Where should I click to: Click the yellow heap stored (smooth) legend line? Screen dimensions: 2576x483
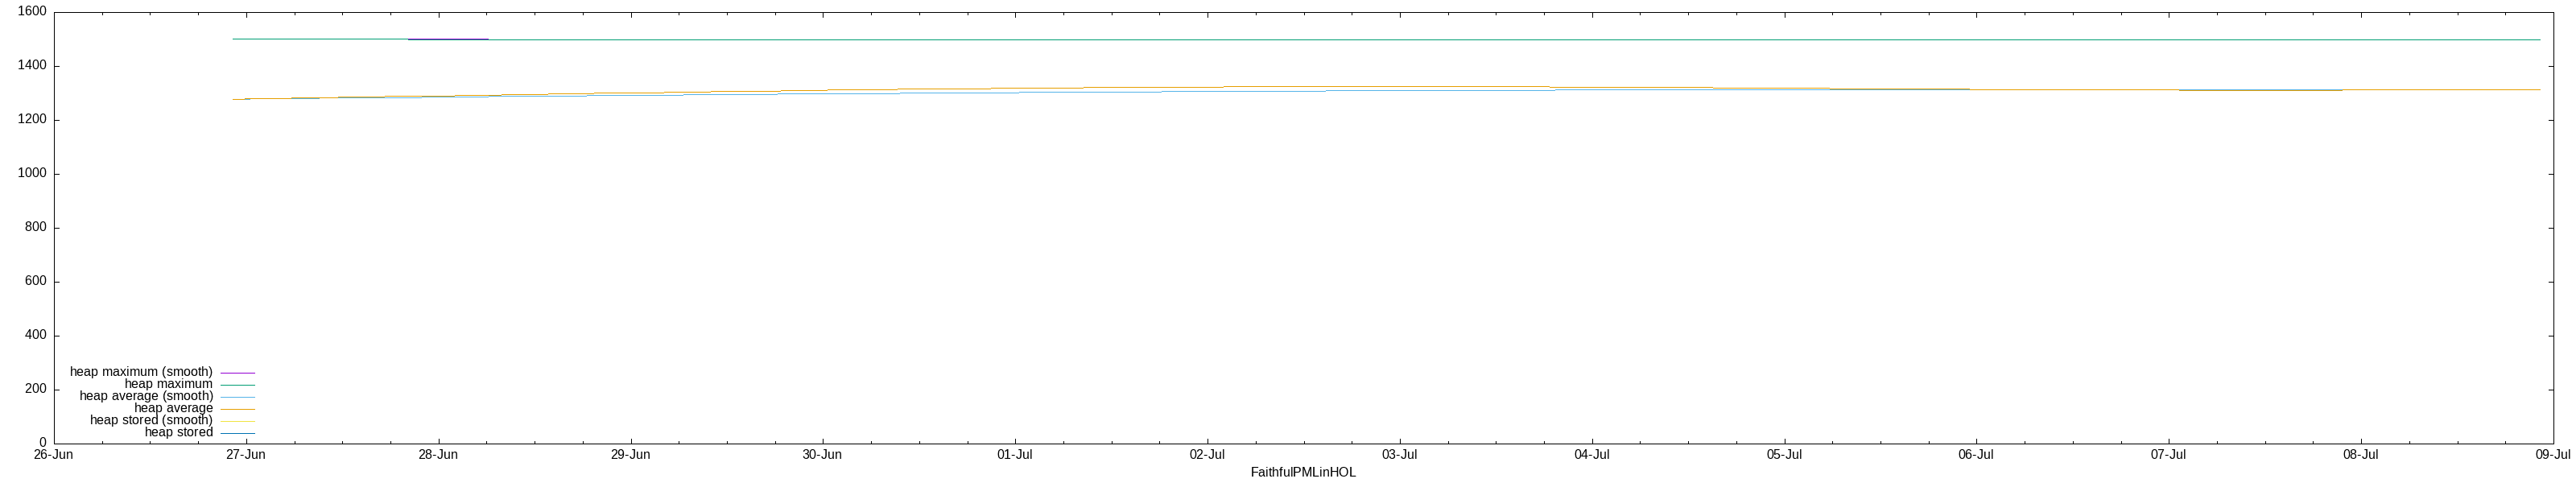pyautogui.click(x=238, y=421)
